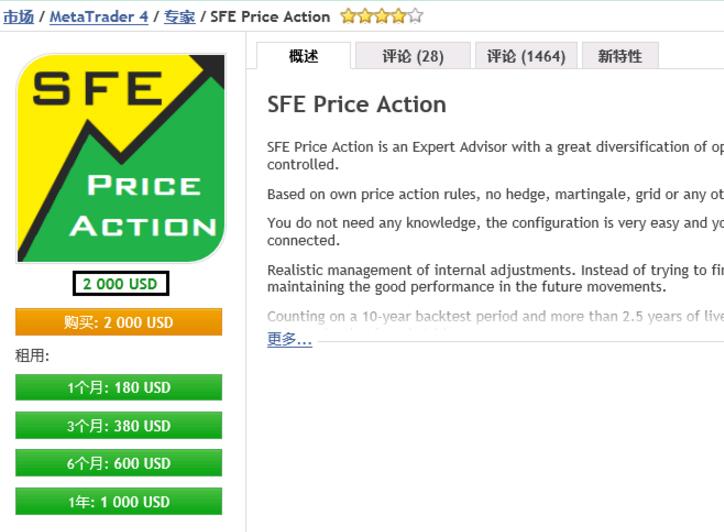This screenshot has width=724, height=532.
Task: Click the second rating star
Action: tap(365, 16)
